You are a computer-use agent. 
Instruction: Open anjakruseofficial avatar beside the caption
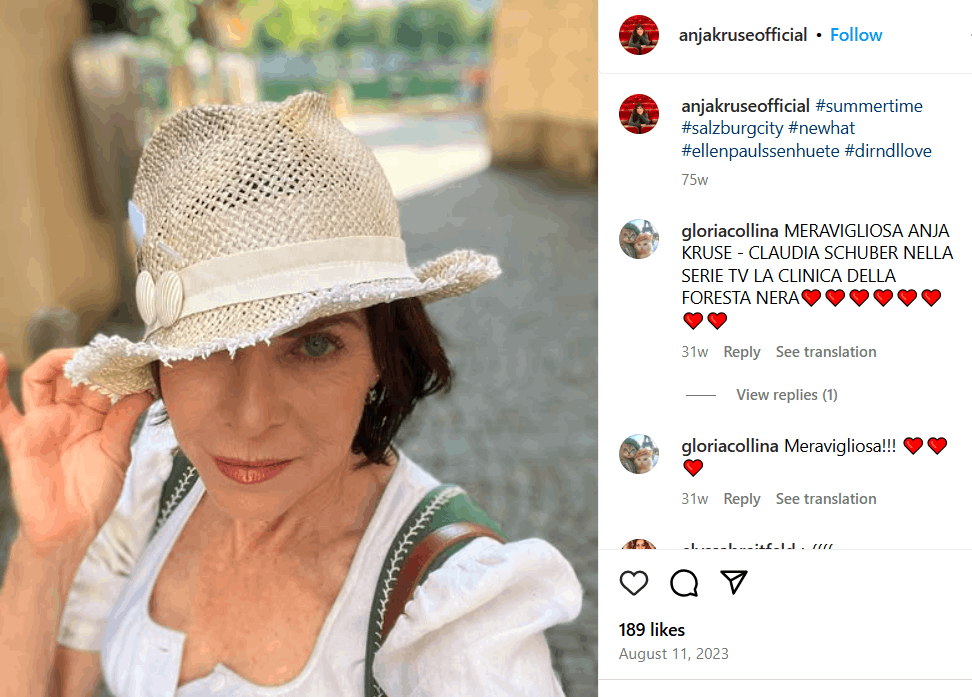tap(638, 114)
